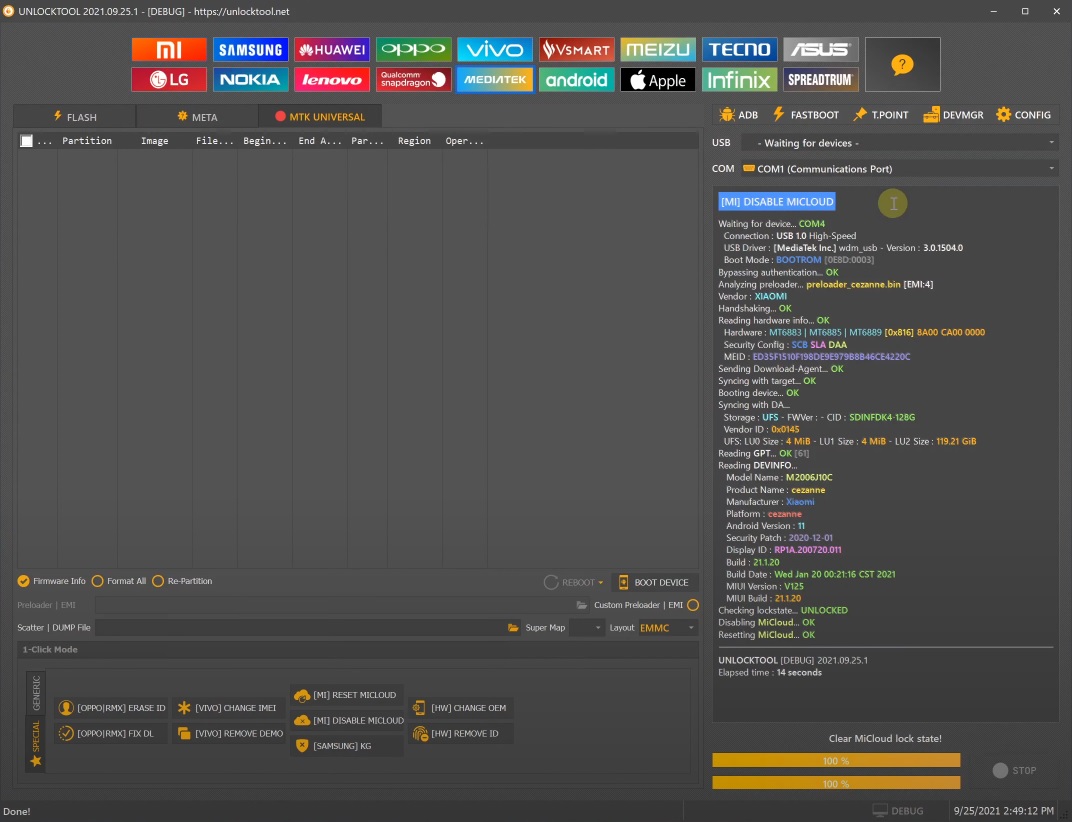Run [HW] REMOVE ID

[x=461, y=733]
